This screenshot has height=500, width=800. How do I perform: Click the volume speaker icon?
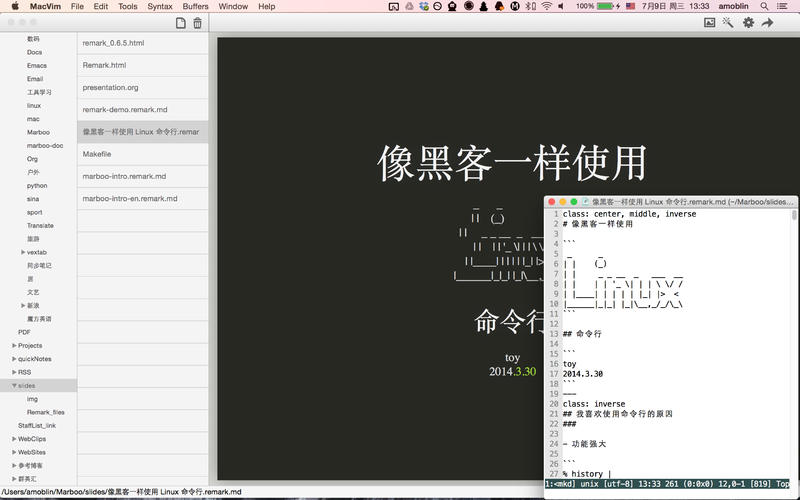561,6
